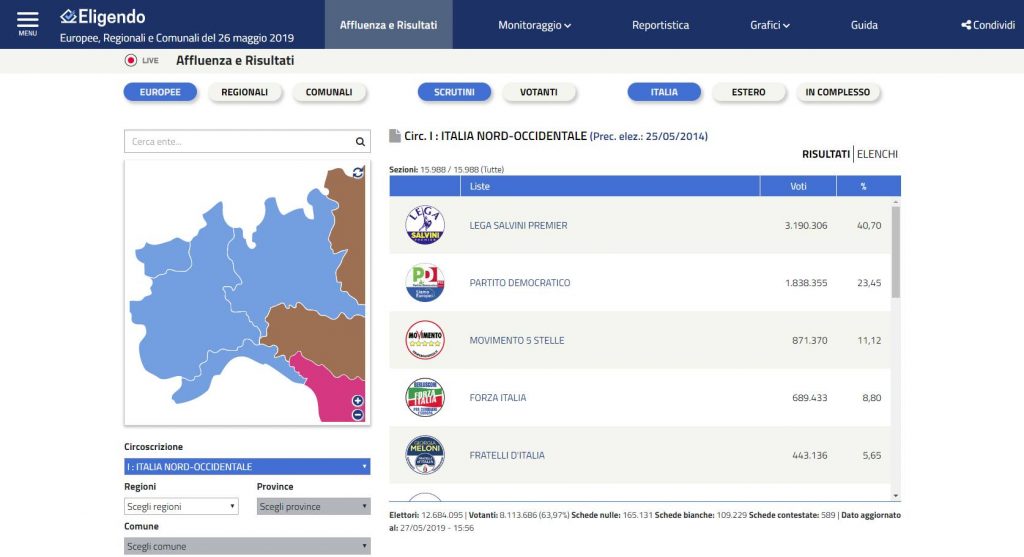Image resolution: width=1024 pixels, height=557 pixels.
Task: Open FORZA ITALIA list link
Action: coord(498,398)
